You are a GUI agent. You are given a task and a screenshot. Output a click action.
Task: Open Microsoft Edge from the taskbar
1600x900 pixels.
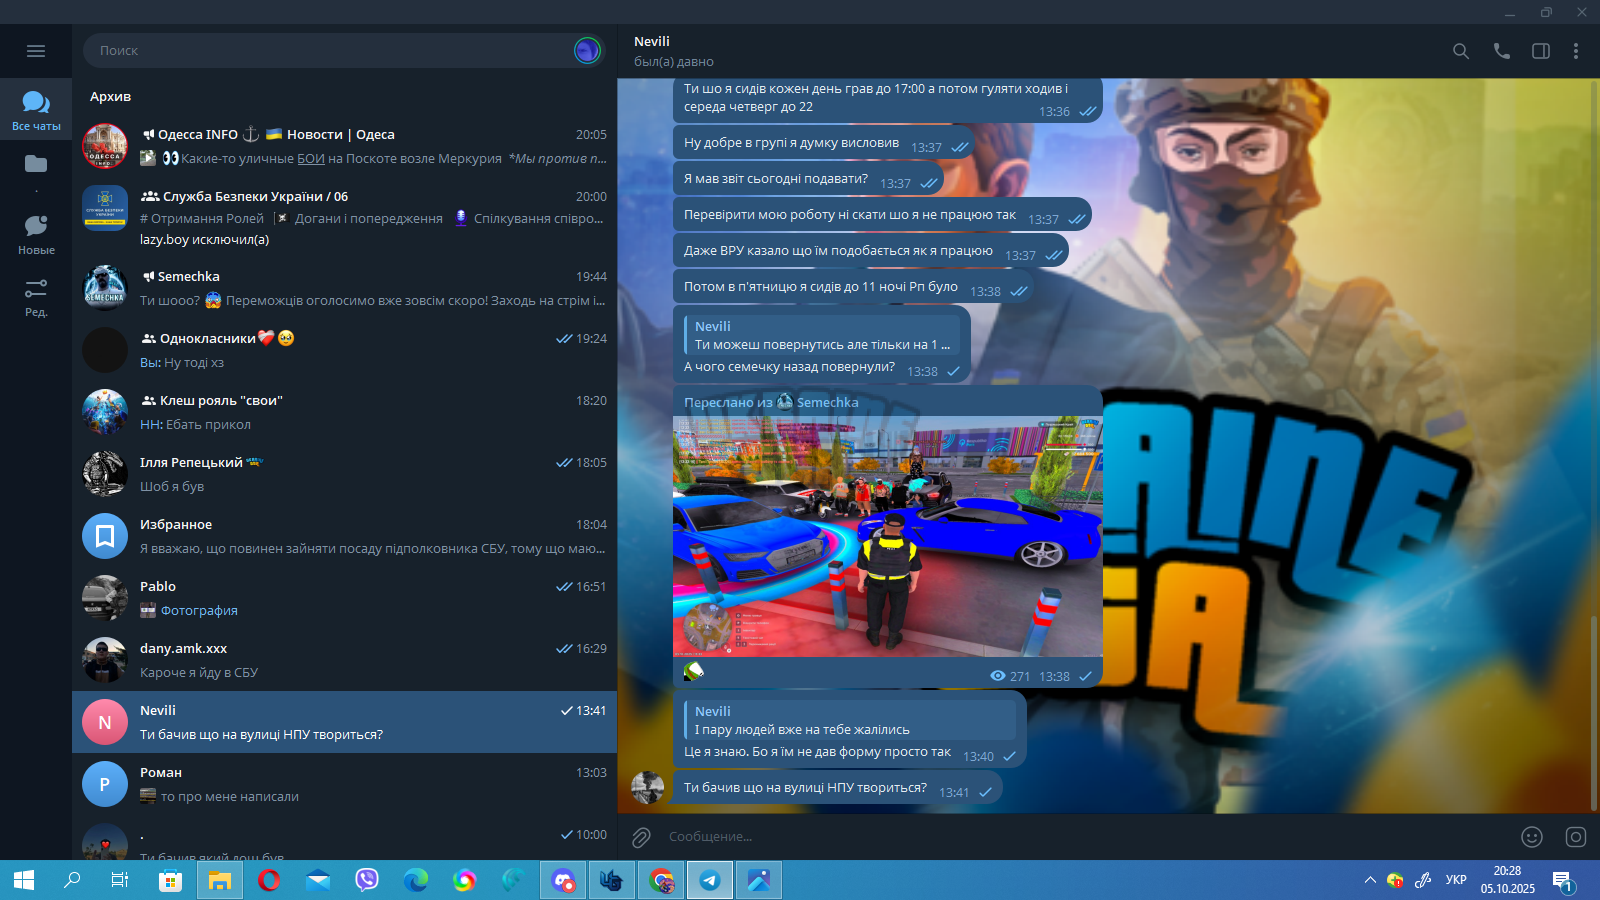(x=415, y=880)
